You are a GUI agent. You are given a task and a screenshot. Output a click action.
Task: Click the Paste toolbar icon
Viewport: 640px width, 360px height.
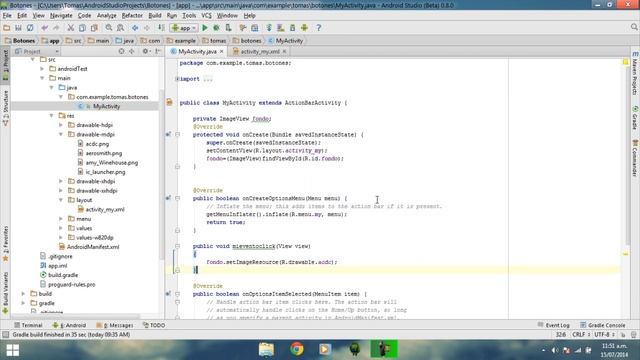[x=94, y=28]
